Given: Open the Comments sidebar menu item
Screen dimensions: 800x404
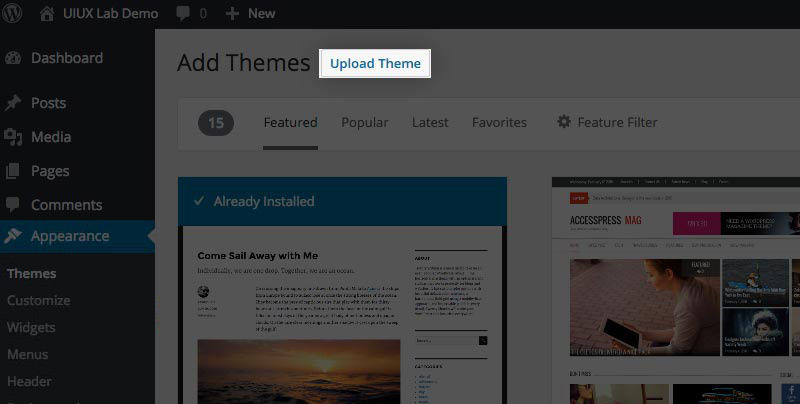Looking at the screenshot, I should [66, 205].
